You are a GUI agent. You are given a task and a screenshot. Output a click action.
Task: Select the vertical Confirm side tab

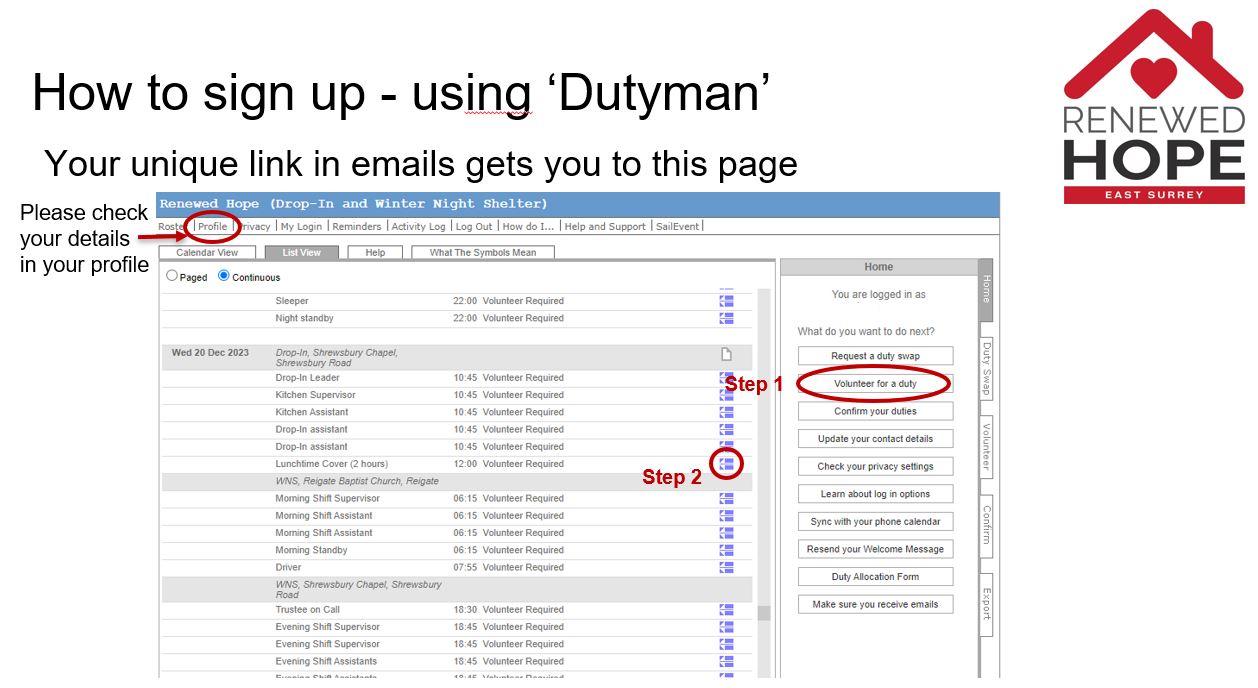pyautogui.click(x=986, y=525)
